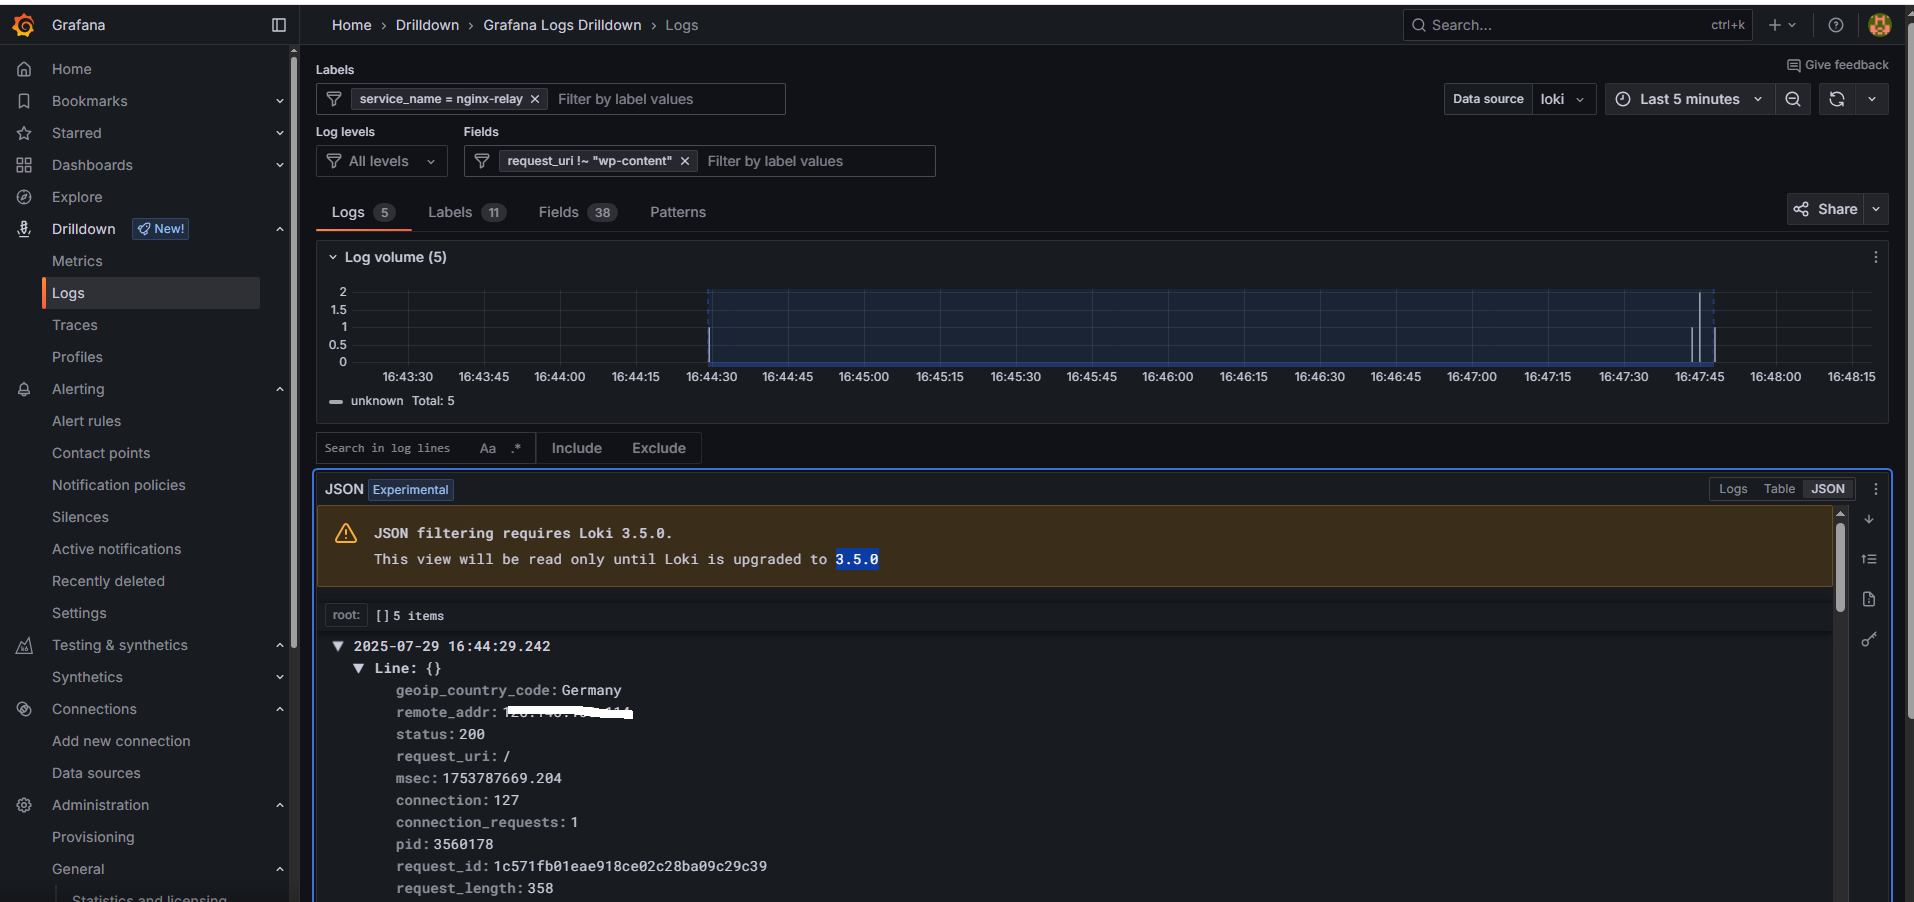The width and height of the screenshot is (1914, 902).
Task: Zoom out the time range
Action: (1793, 99)
